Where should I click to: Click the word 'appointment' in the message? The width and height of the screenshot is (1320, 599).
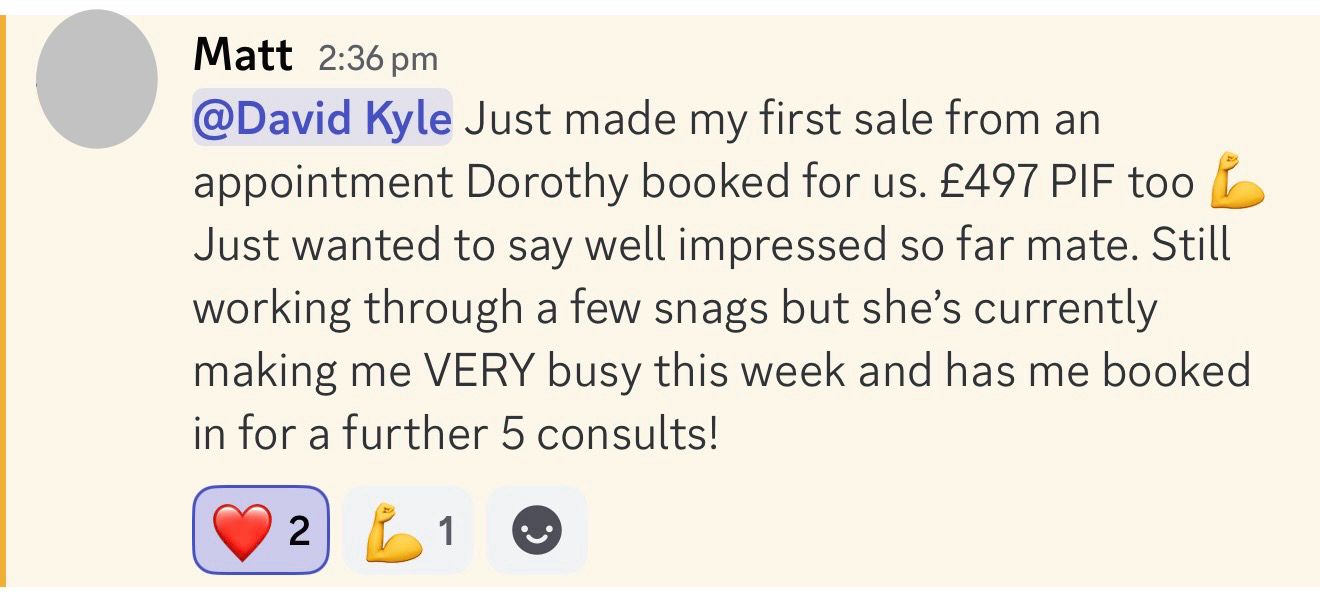[321, 185]
